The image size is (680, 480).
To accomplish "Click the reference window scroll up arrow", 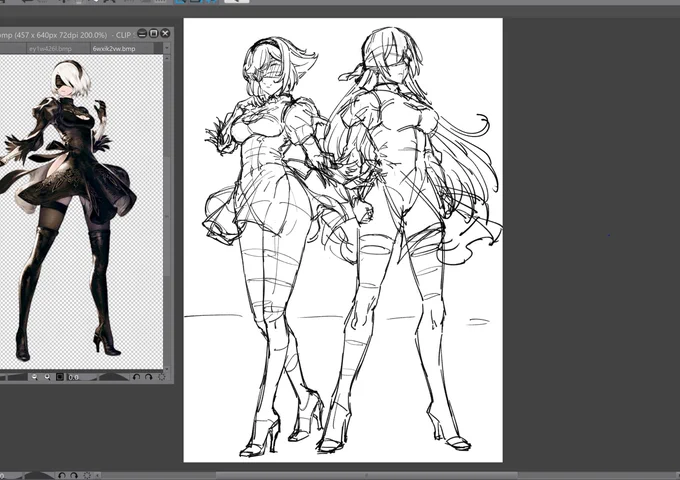I will coord(167,58).
